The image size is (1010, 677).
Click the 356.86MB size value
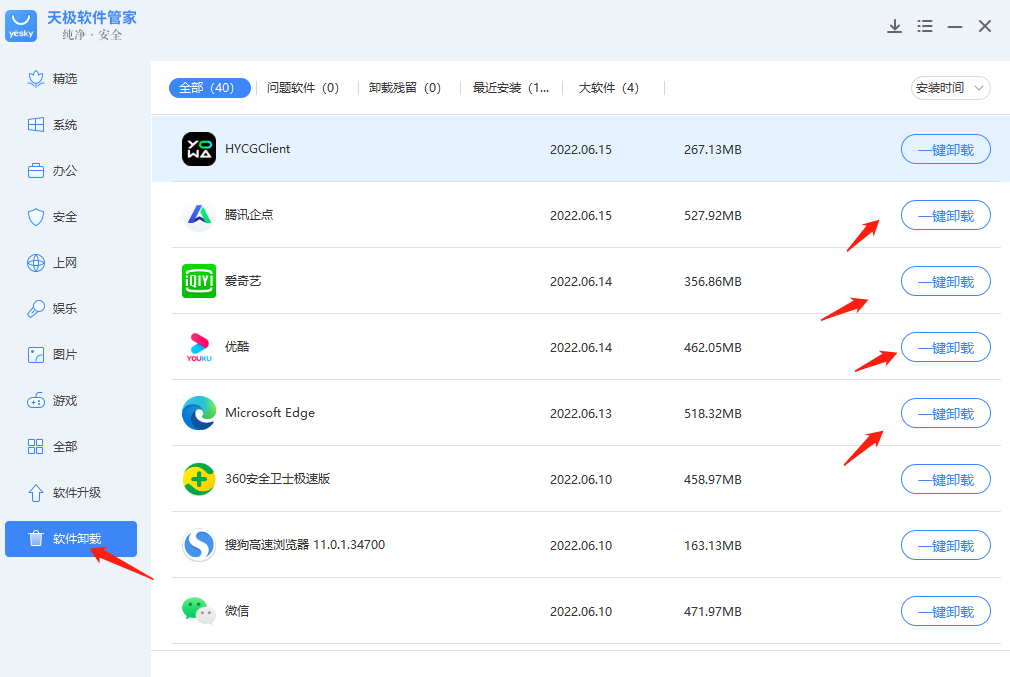[x=712, y=281]
